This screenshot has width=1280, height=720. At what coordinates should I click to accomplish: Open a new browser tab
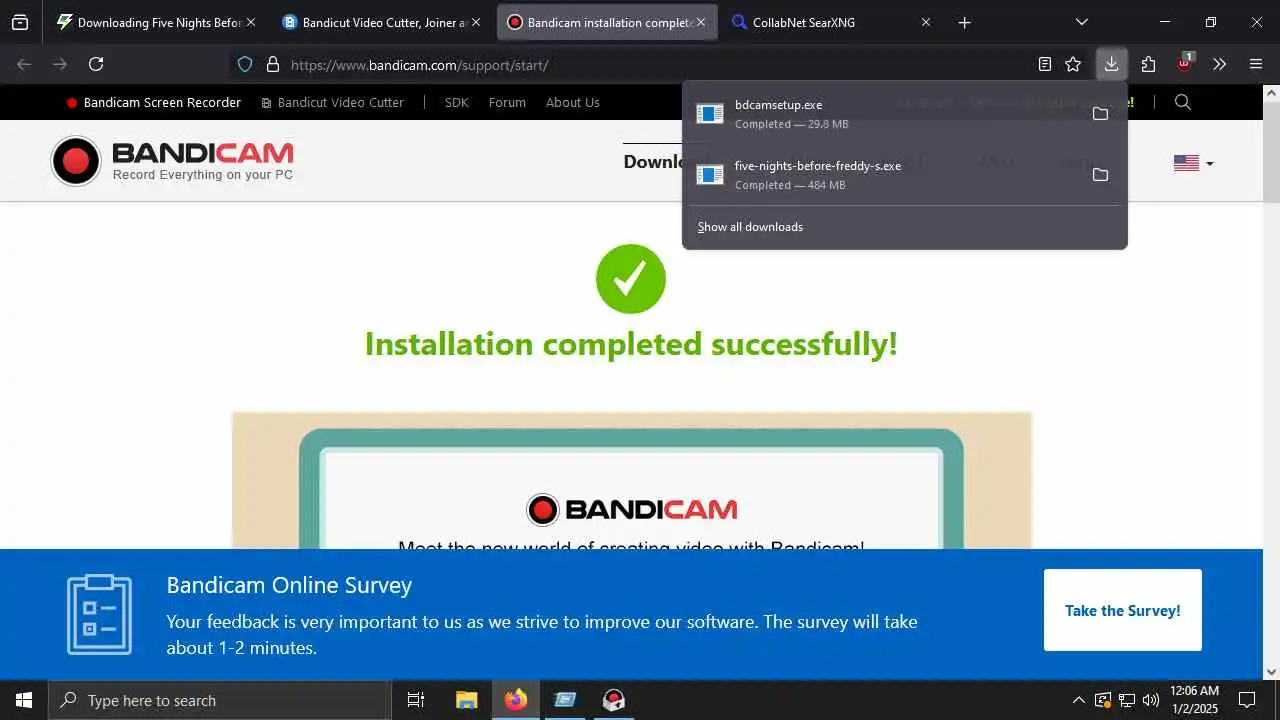[x=964, y=22]
